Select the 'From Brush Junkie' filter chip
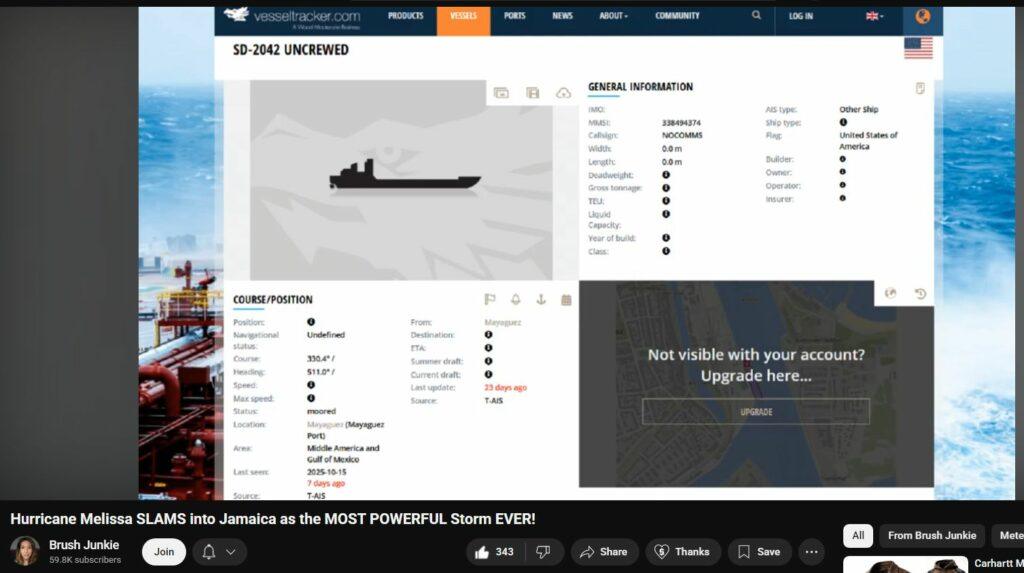Screen dimensions: 1024x573 coord(931,535)
